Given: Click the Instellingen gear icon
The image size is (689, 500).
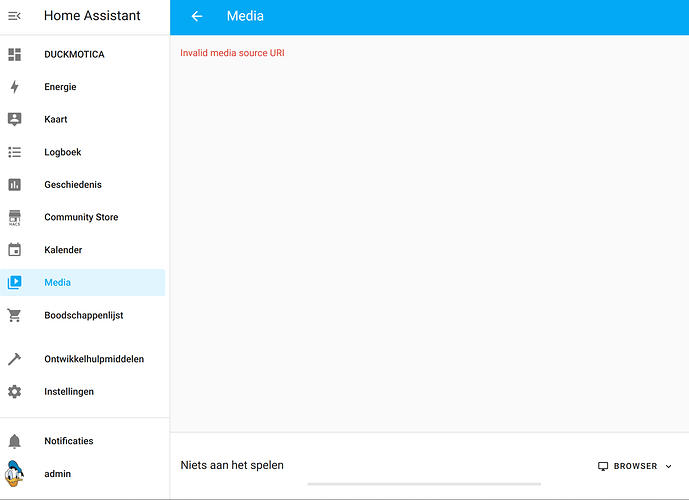Looking at the screenshot, I should click(15, 391).
